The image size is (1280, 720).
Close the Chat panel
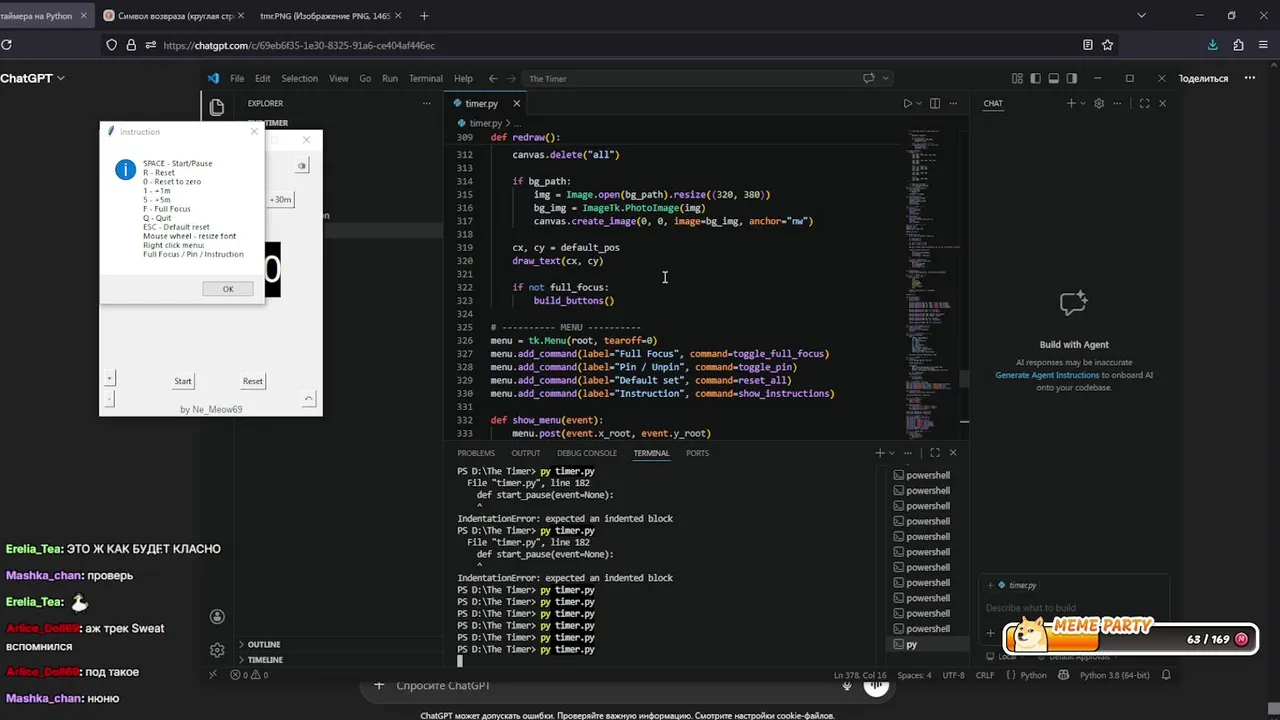(x=1162, y=103)
